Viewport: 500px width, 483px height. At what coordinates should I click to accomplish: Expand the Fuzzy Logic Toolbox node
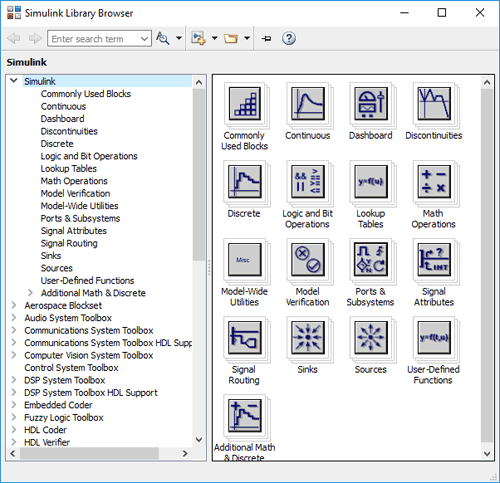[14, 417]
